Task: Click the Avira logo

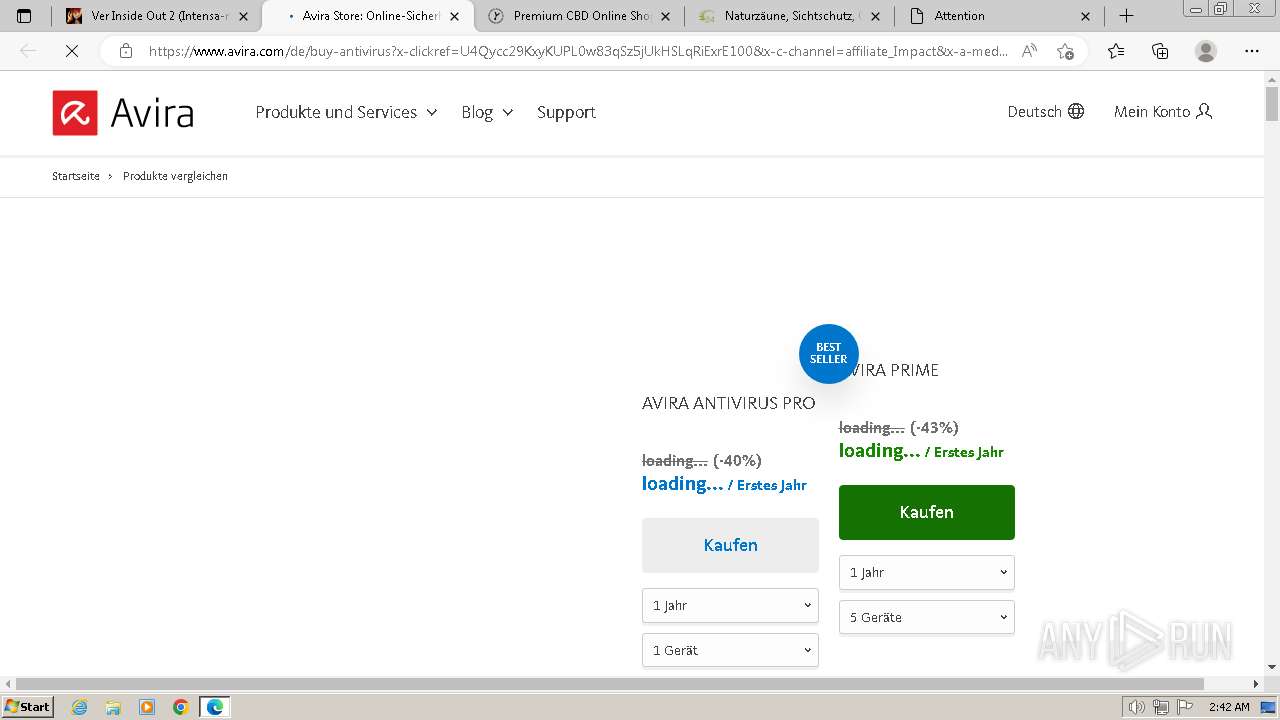Action: pos(123,112)
